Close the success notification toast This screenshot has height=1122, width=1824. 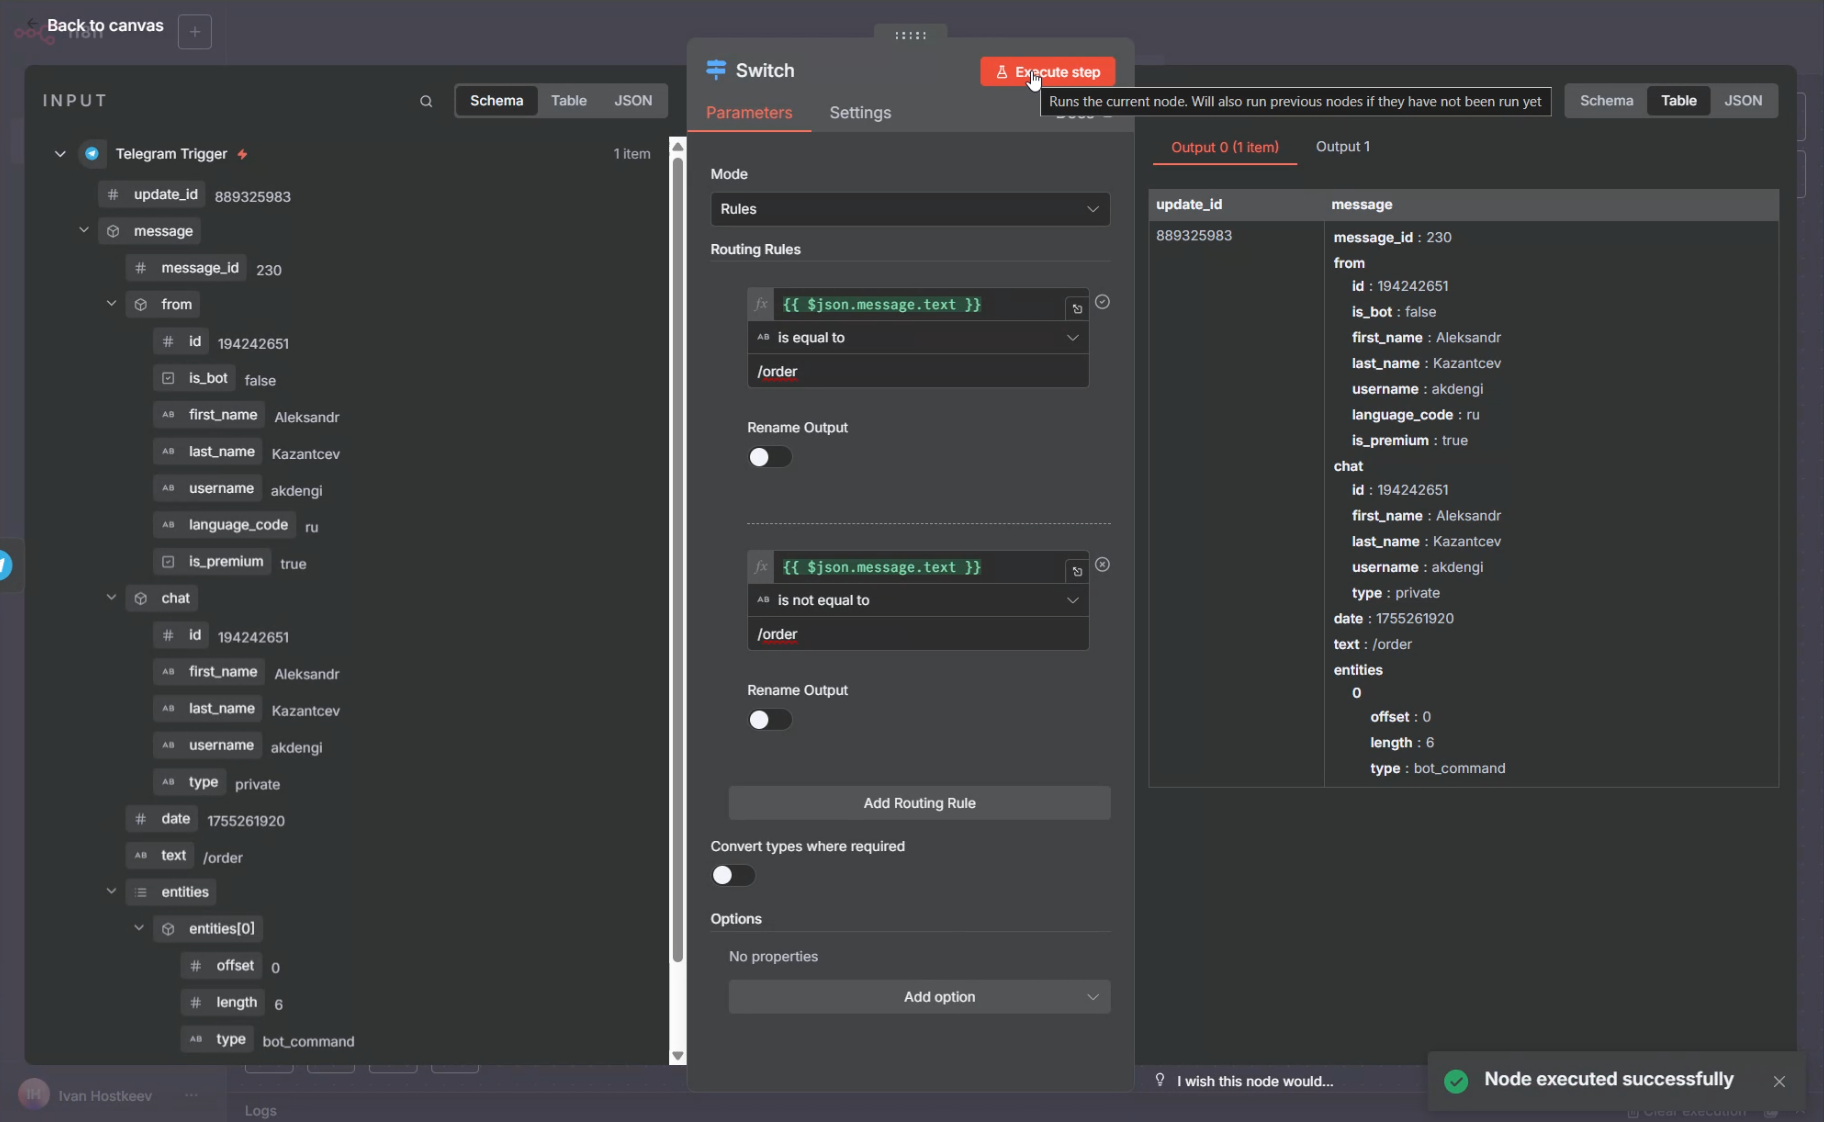click(x=1779, y=1081)
